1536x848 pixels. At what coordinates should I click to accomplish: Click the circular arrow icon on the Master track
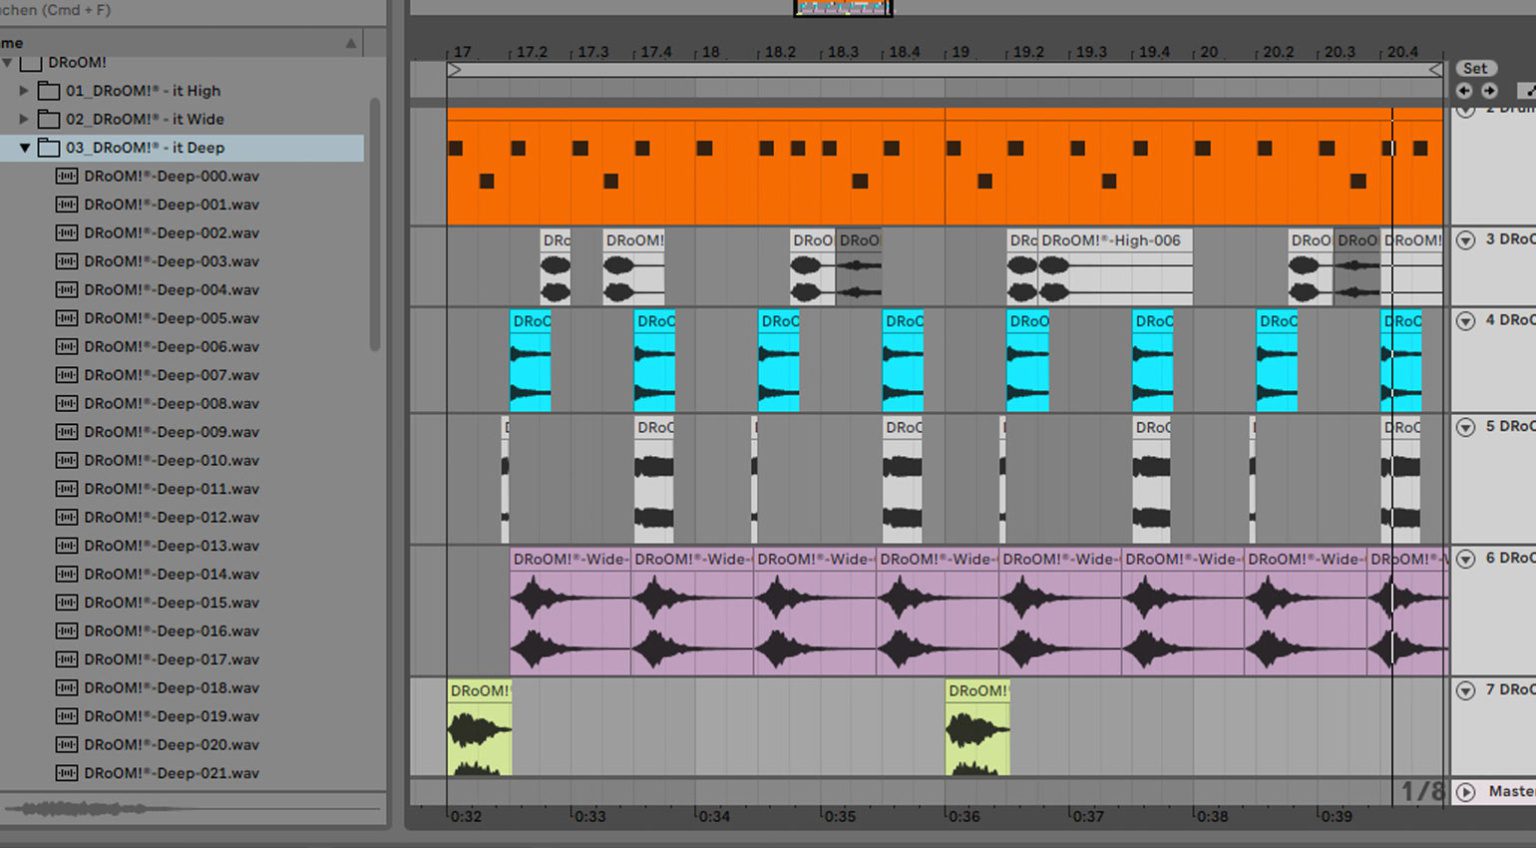point(1465,792)
